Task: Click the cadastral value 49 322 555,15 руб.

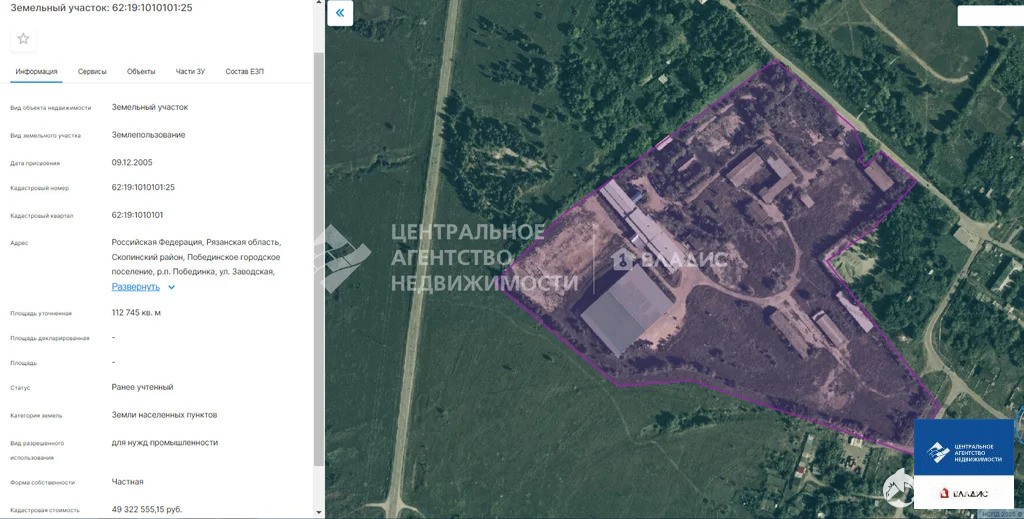Action: coord(147,509)
